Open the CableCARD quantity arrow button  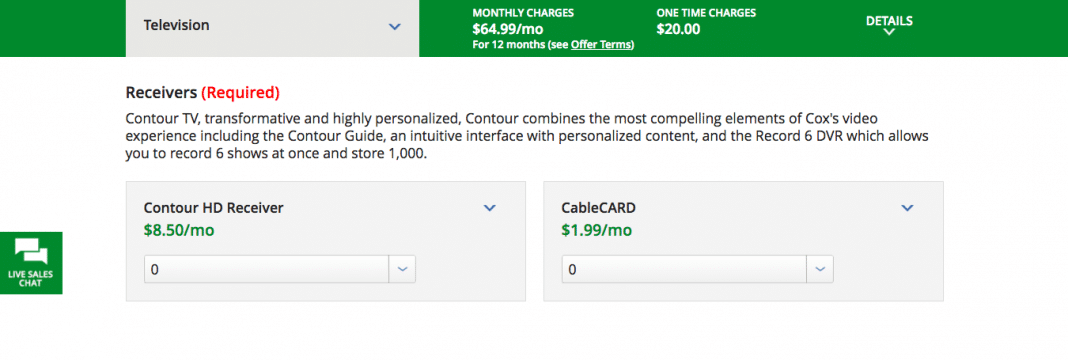[x=819, y=269]
